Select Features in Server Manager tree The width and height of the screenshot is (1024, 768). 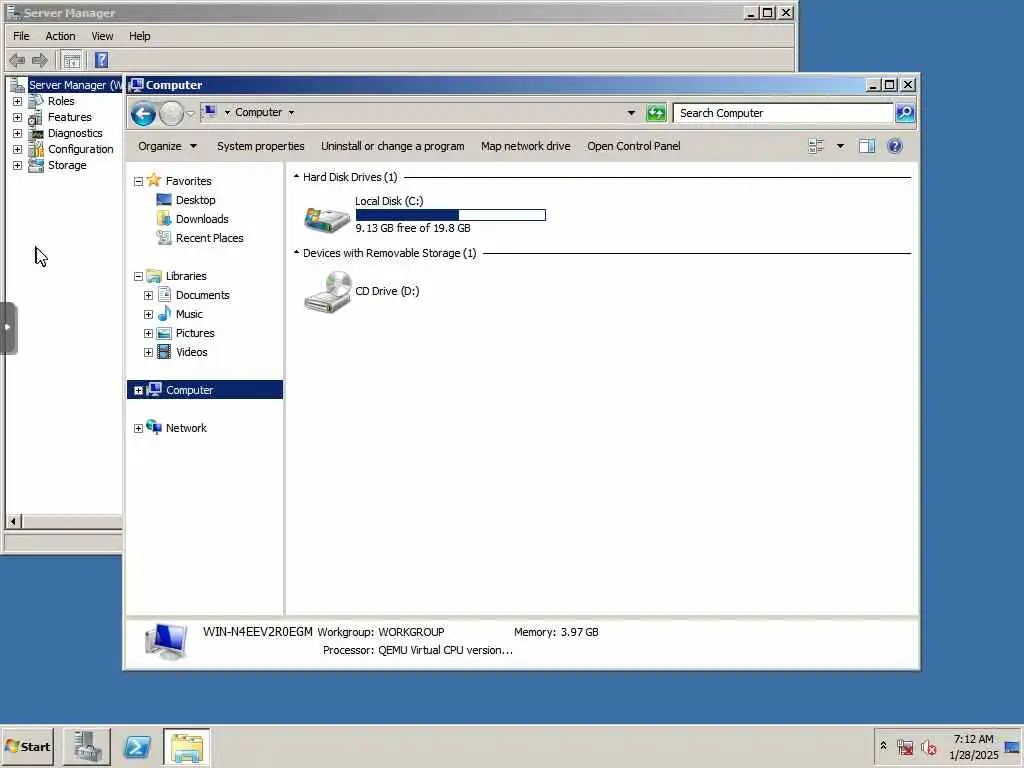(69, 117)
